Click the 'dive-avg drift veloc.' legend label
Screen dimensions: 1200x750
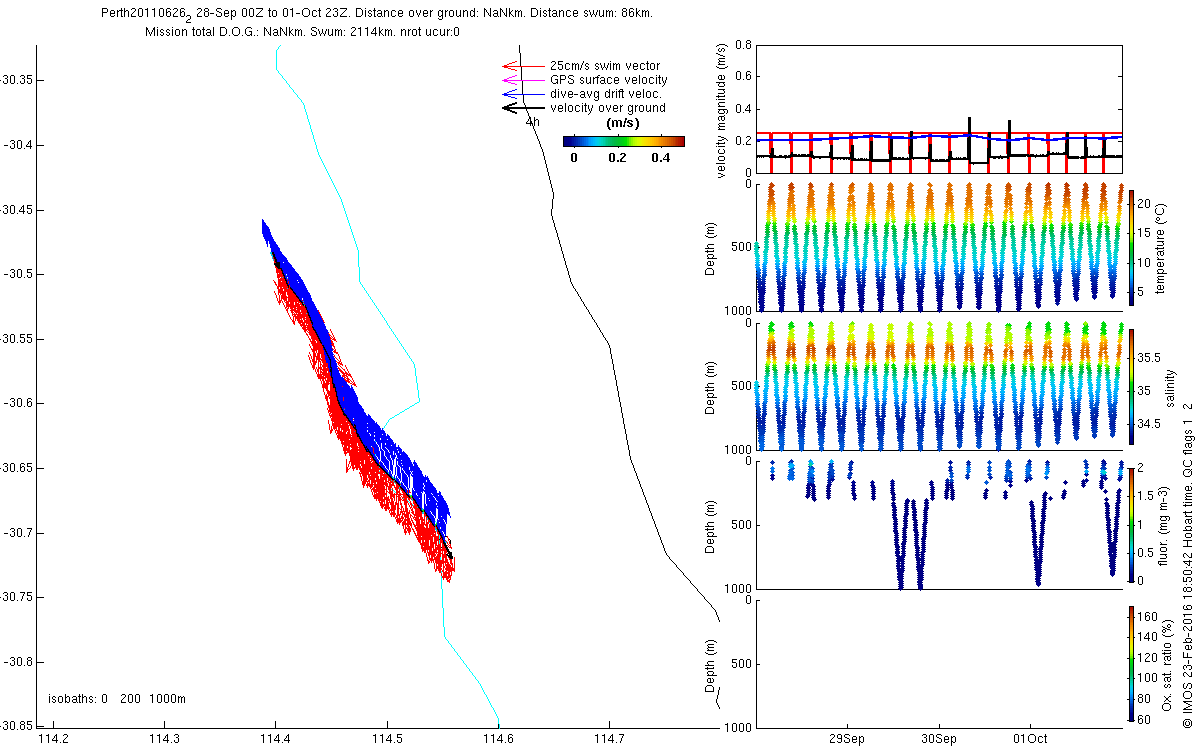[608, 94]
